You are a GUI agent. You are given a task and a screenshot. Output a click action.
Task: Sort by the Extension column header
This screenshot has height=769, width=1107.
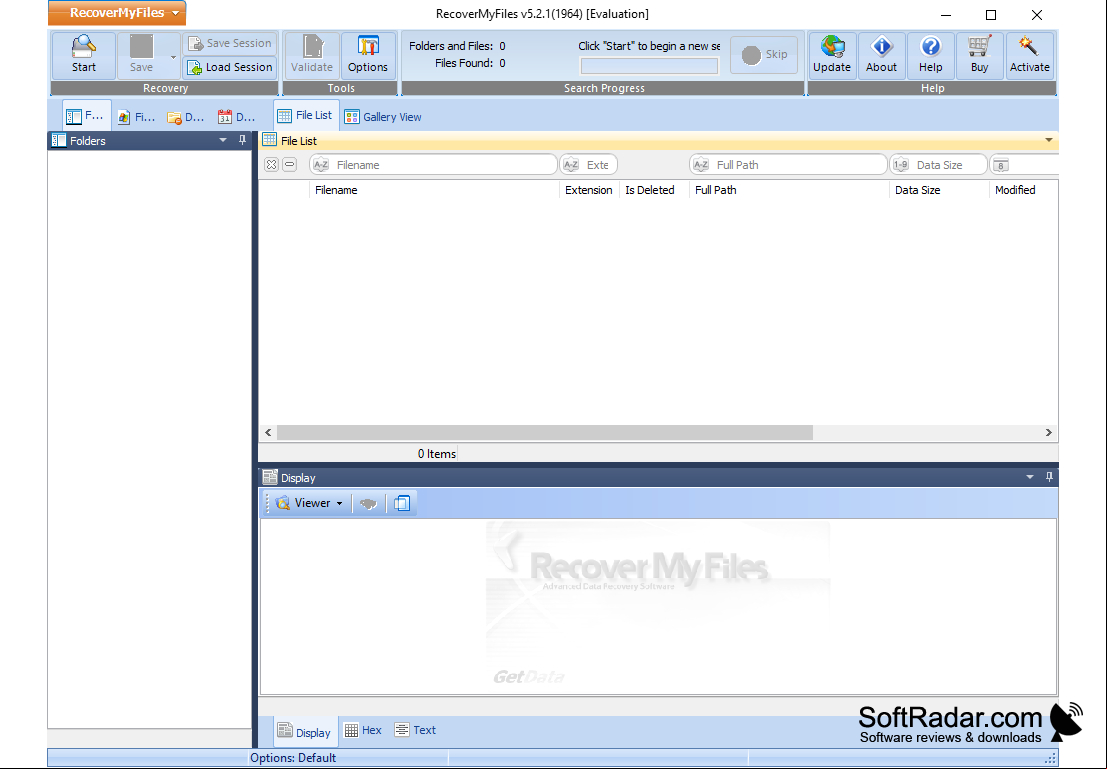pyautogui.click(x=589, y=190)
